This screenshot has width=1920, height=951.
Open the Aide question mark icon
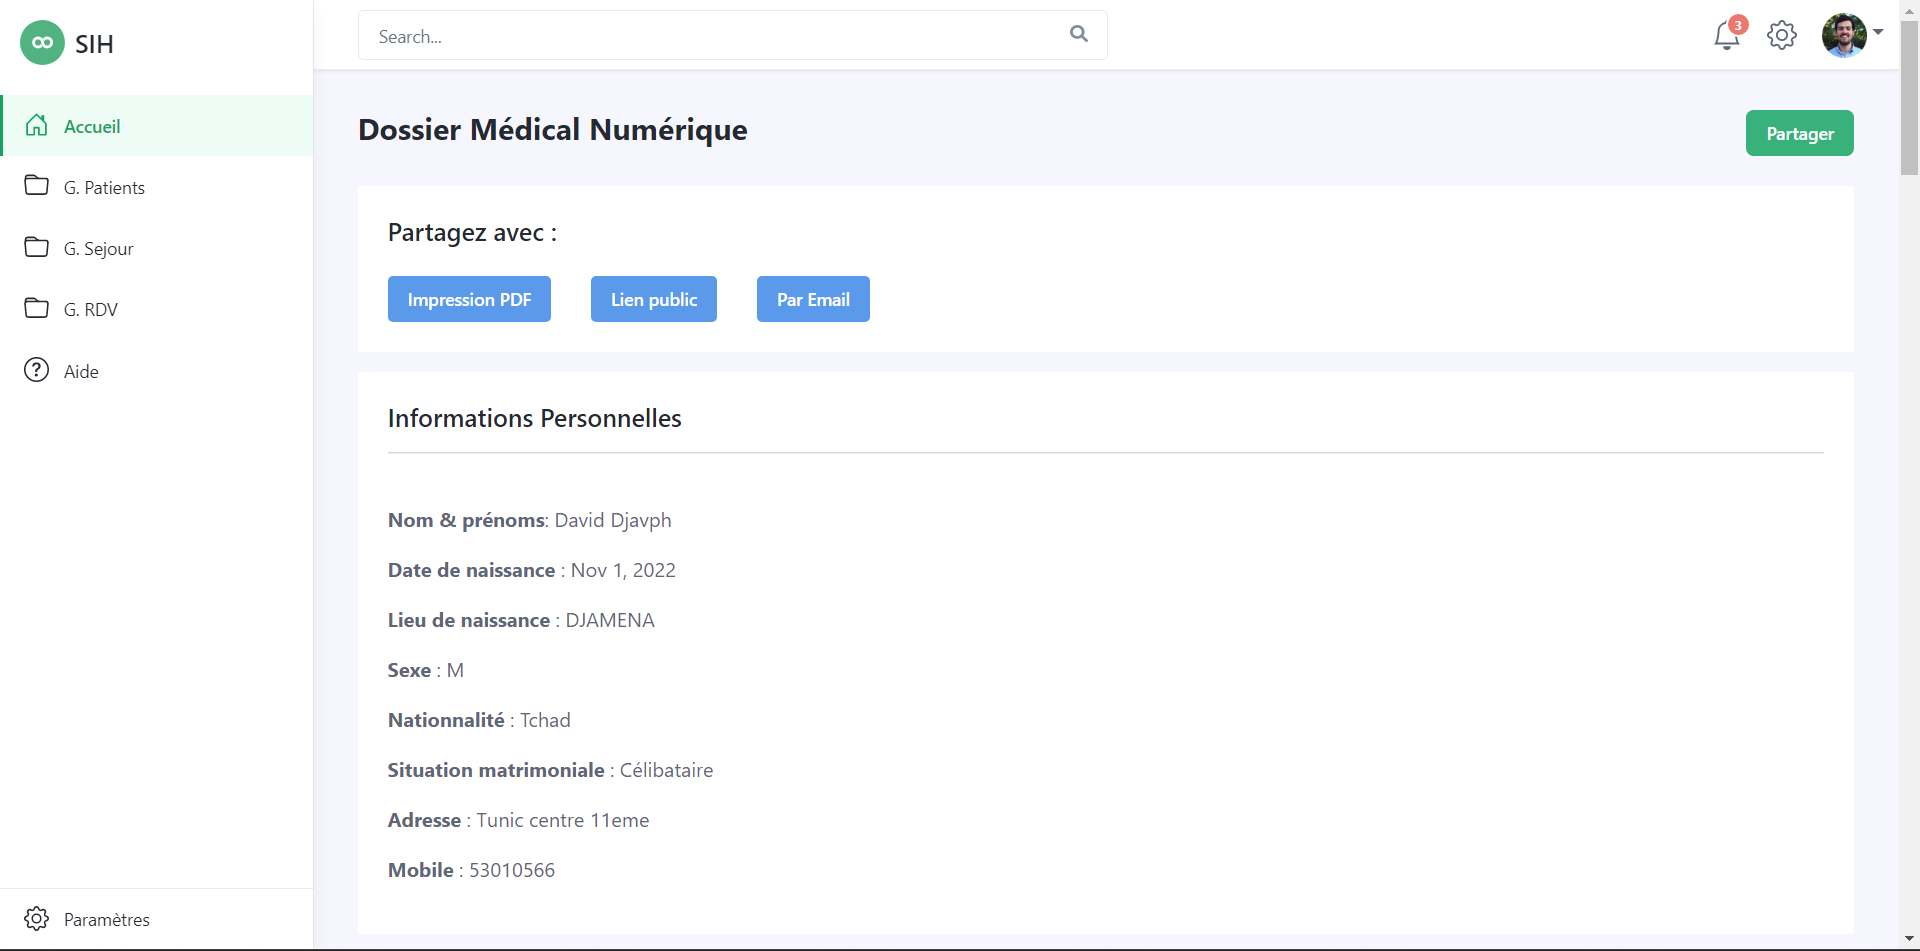[37, 370]
